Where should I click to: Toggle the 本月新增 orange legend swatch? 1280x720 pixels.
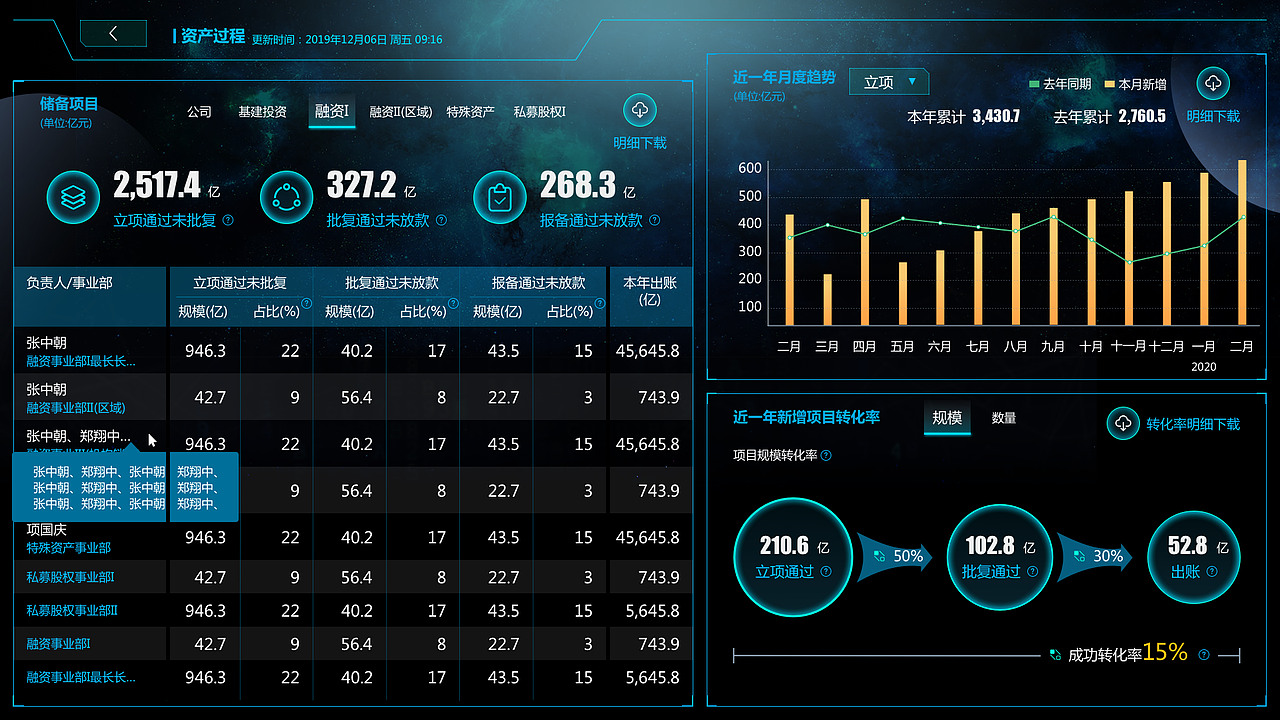click(1111, 84)
